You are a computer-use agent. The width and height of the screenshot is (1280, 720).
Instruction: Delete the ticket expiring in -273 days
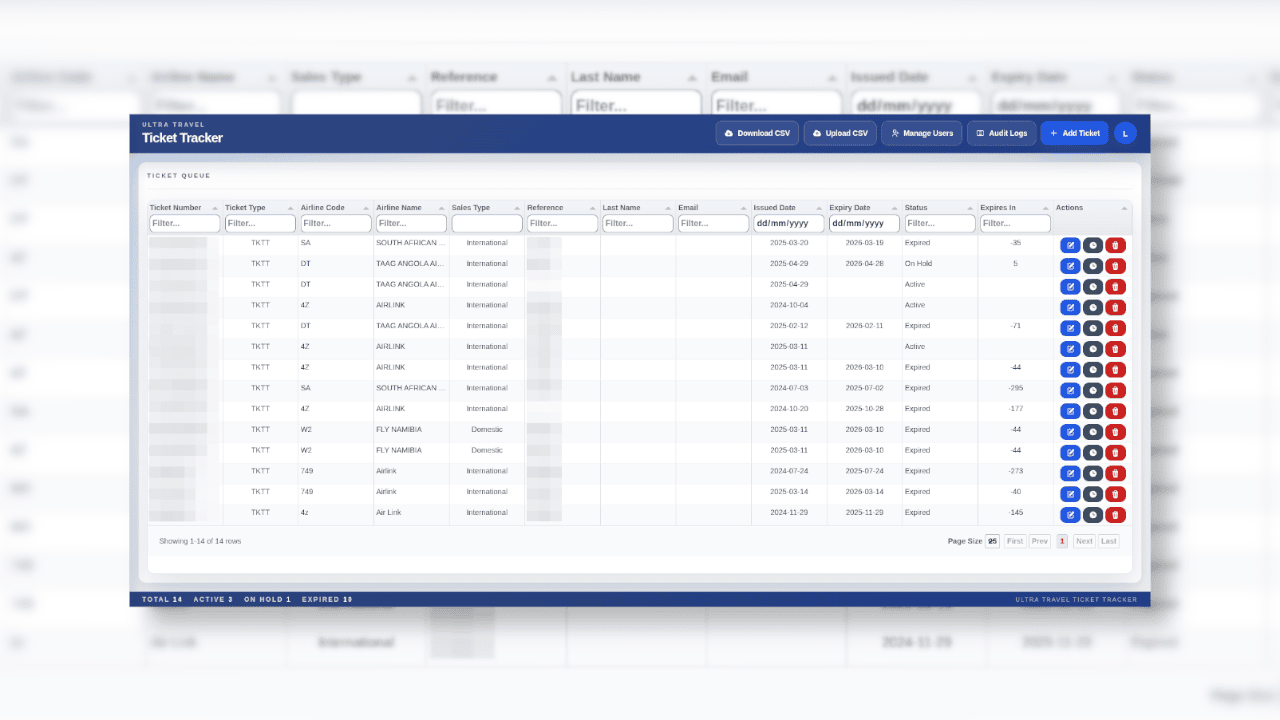point(1116,473)
